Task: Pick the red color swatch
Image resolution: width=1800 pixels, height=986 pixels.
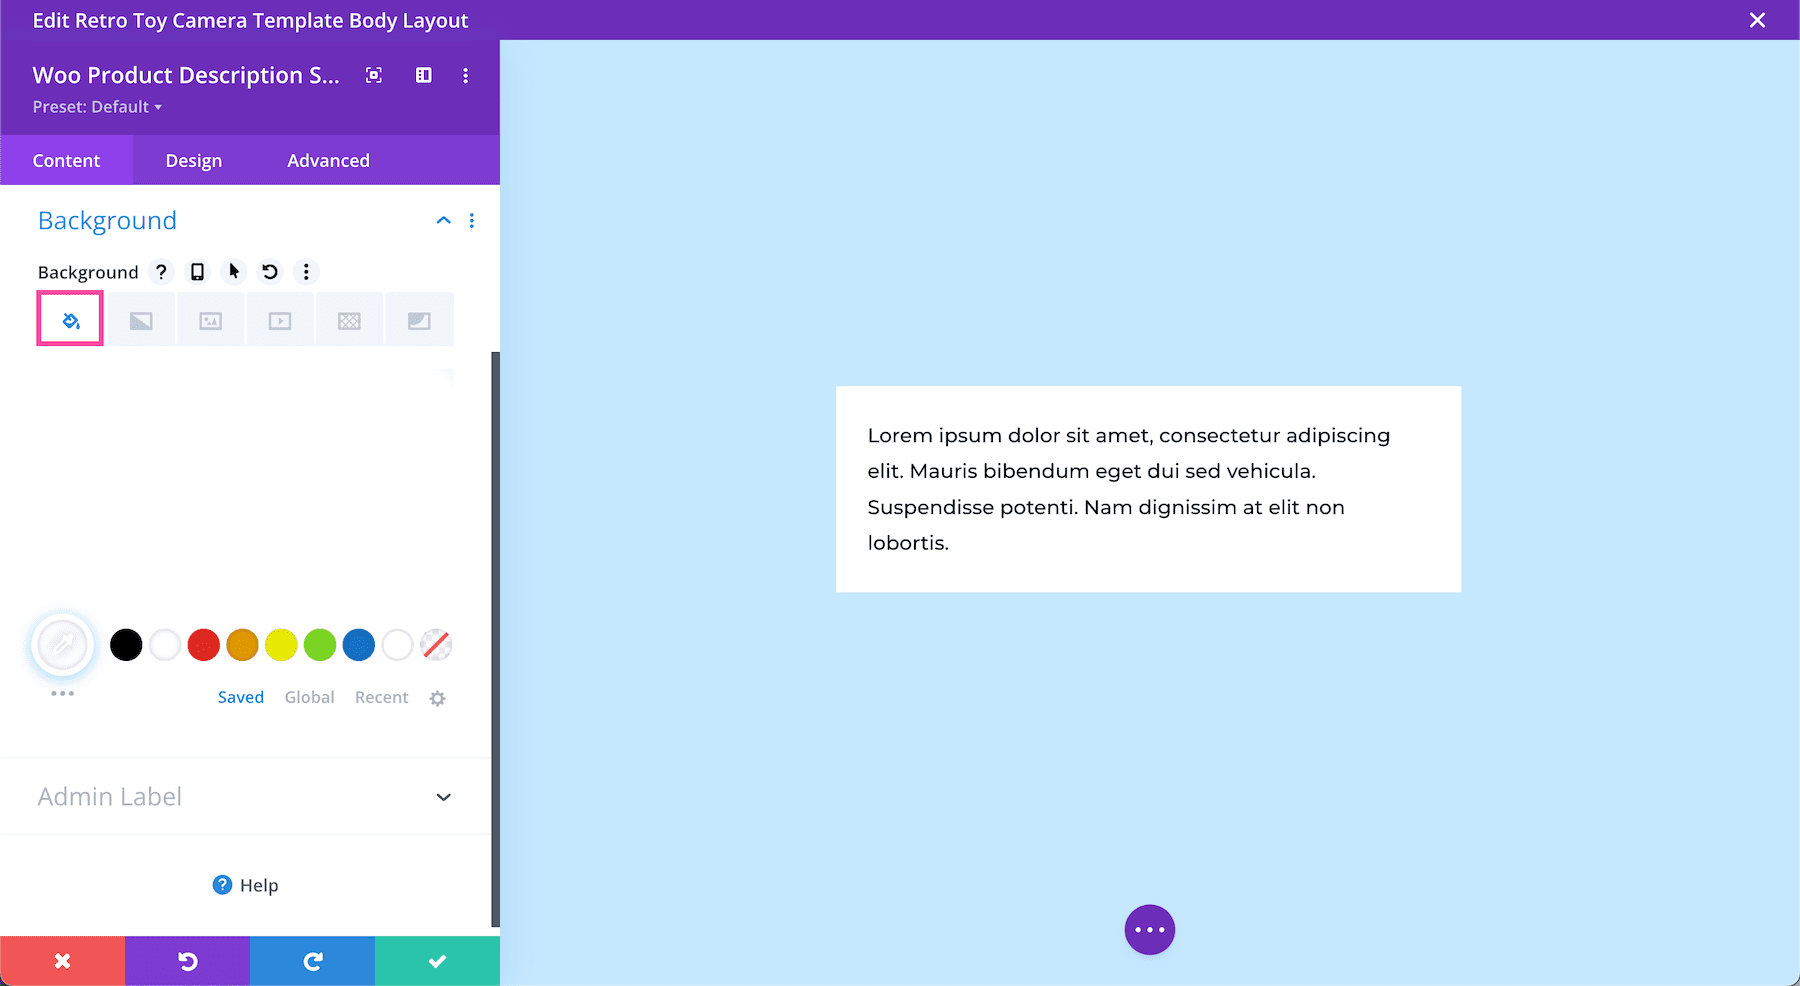Action: (203, 645)
